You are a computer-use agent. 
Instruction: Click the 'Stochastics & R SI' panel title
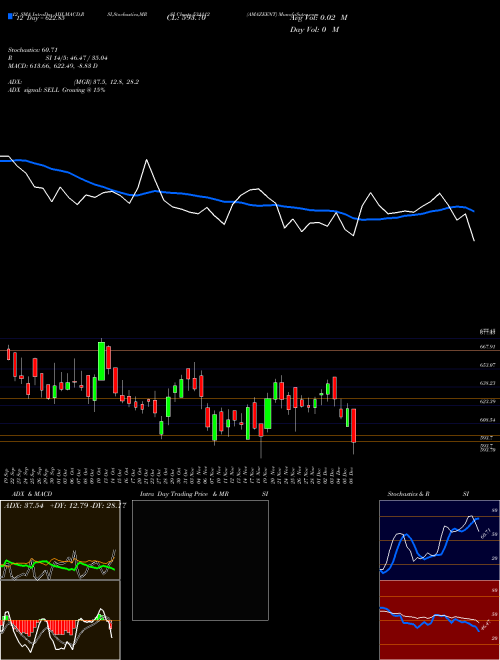pyautogui.click(x=428, y=494)
